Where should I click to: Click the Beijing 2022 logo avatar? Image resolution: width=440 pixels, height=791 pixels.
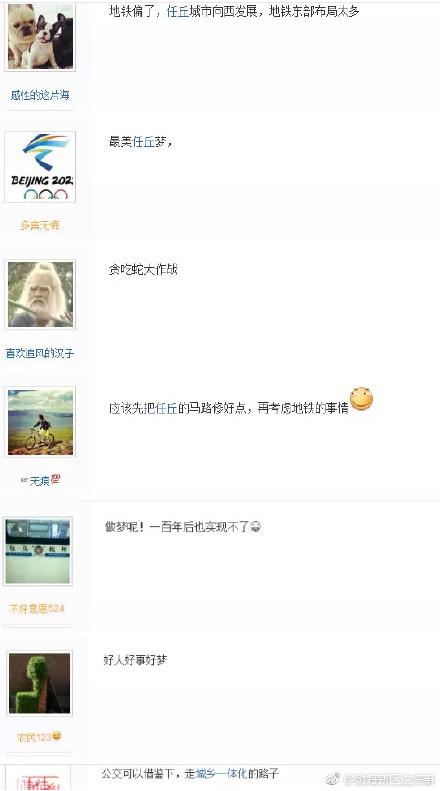pyautogui.click(x=40, y=167)
